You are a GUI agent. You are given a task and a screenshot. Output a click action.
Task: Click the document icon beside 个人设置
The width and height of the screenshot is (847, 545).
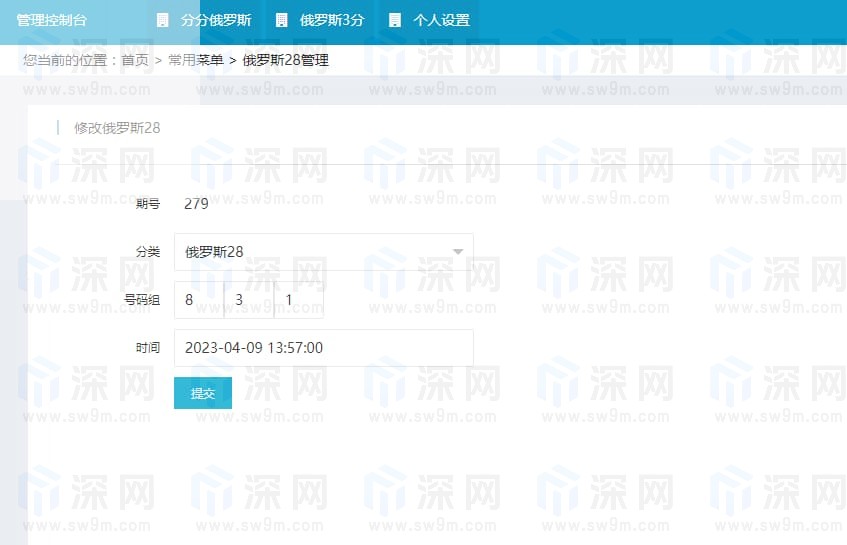click(395, 20)
